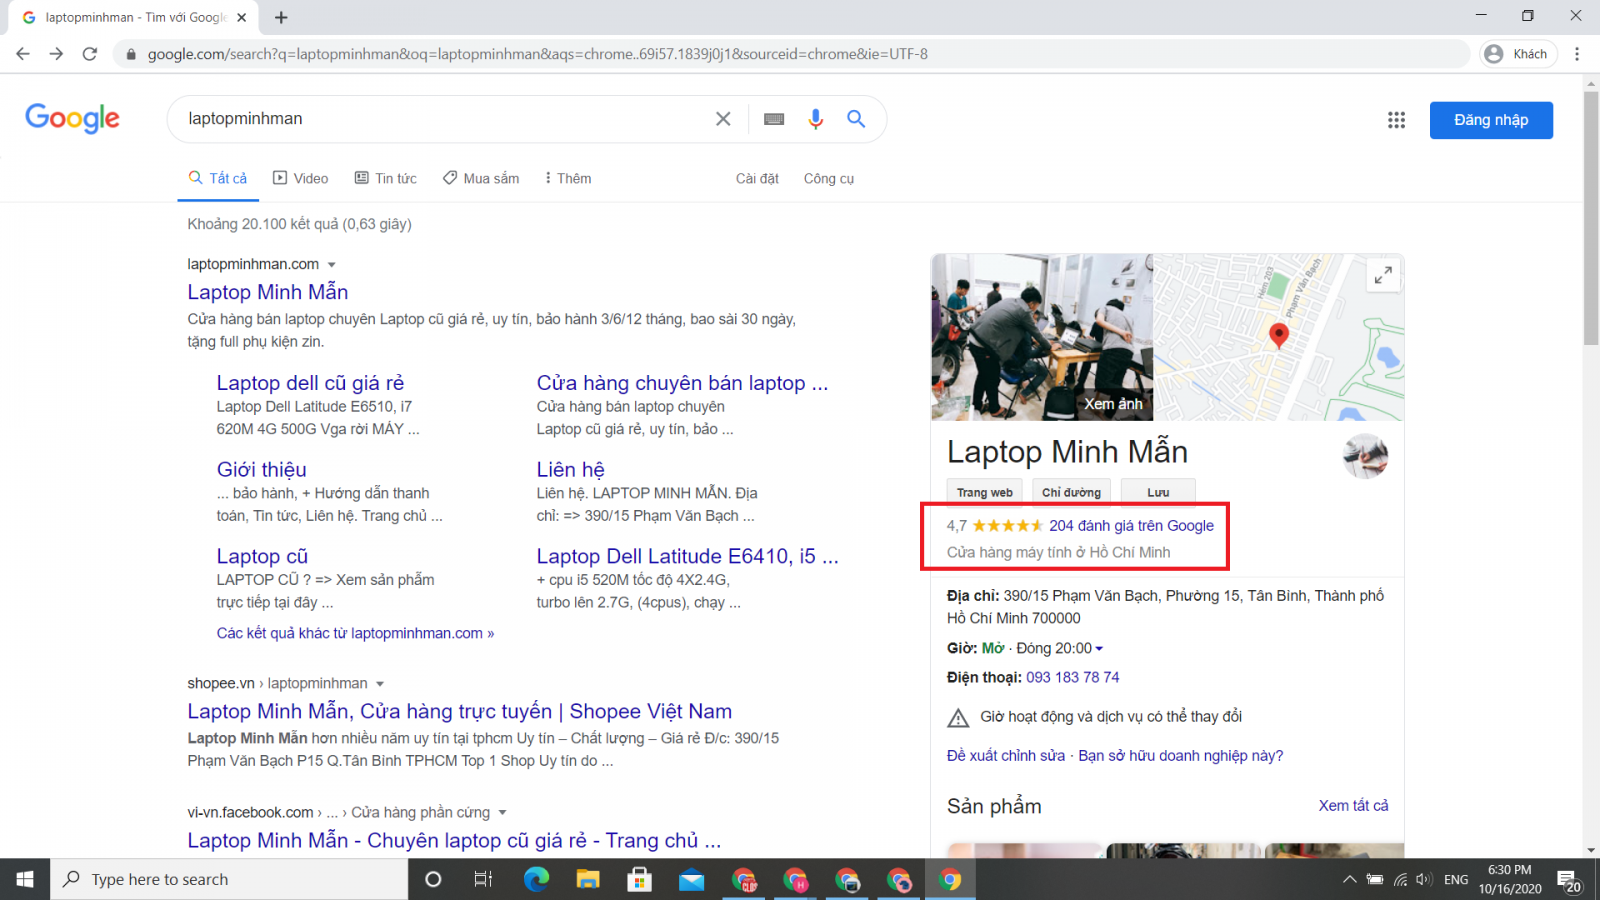This screenshot has width=1600, height=900.
Task: Open the Mail app from the taskbar
Action: point(691,879)
